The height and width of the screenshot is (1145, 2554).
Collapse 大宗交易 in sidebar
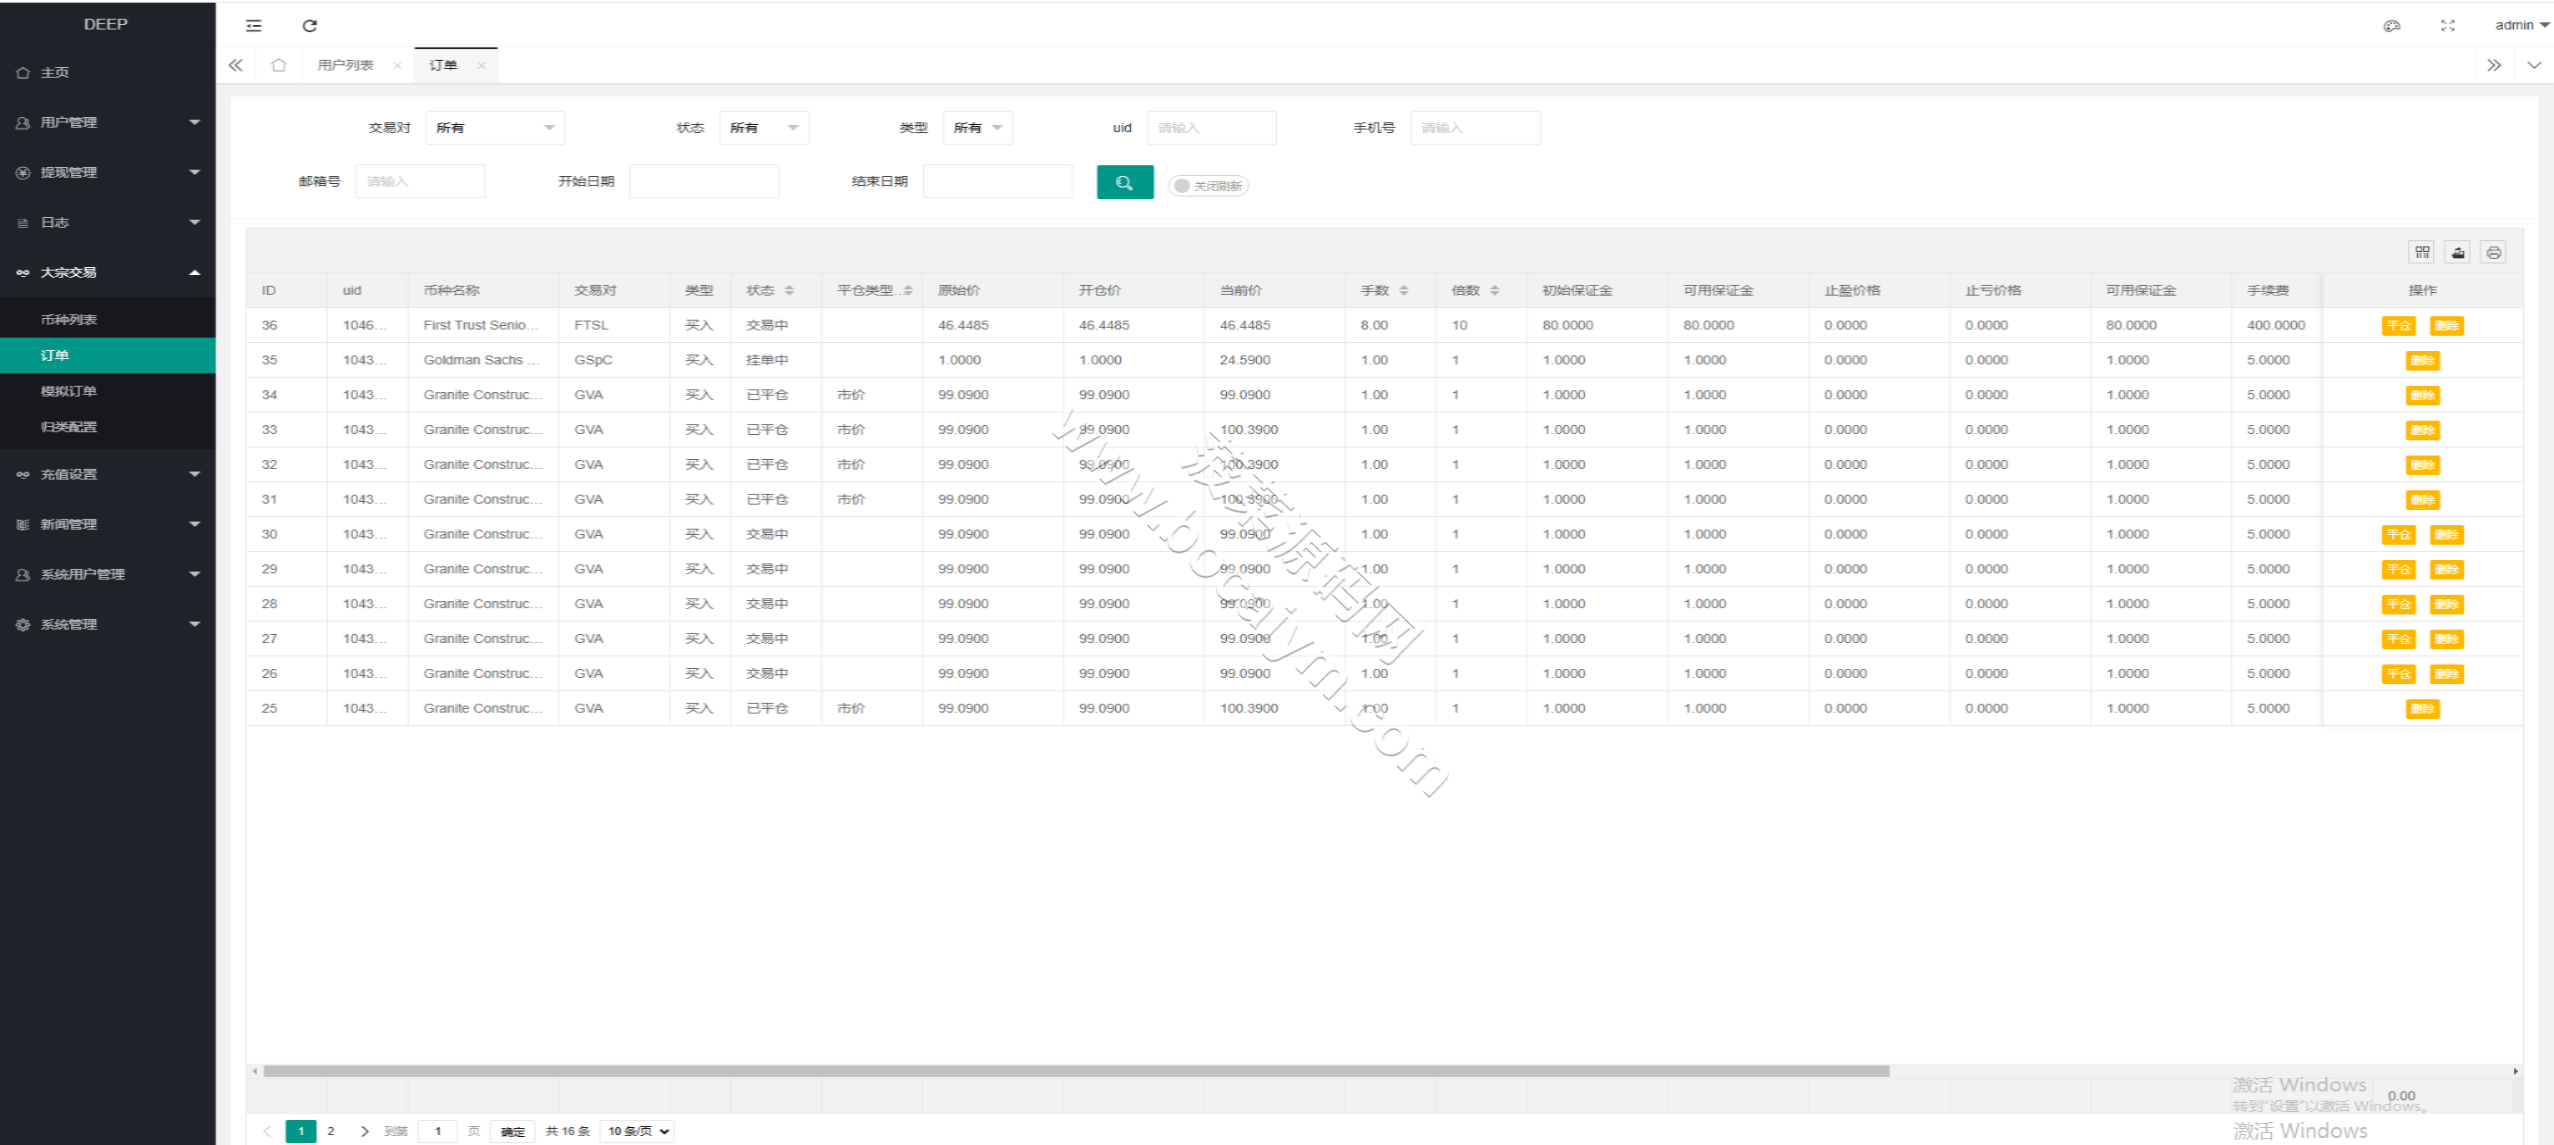[x=108, y=272]
